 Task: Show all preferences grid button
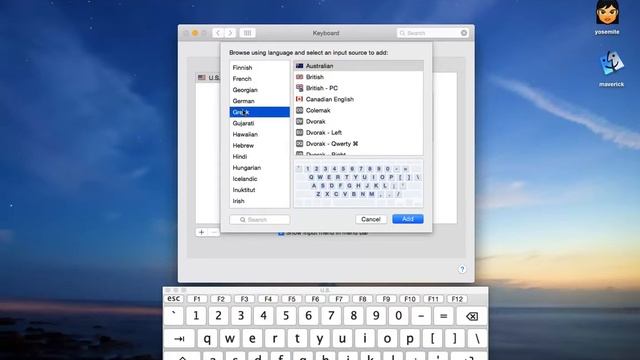coord(247,33)
